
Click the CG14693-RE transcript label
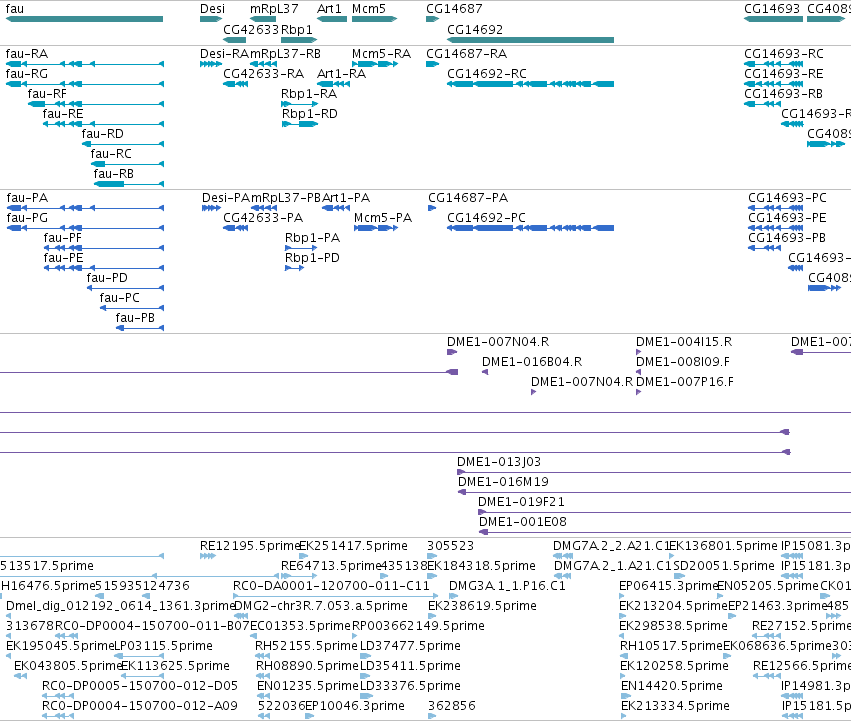pos(784,74)
